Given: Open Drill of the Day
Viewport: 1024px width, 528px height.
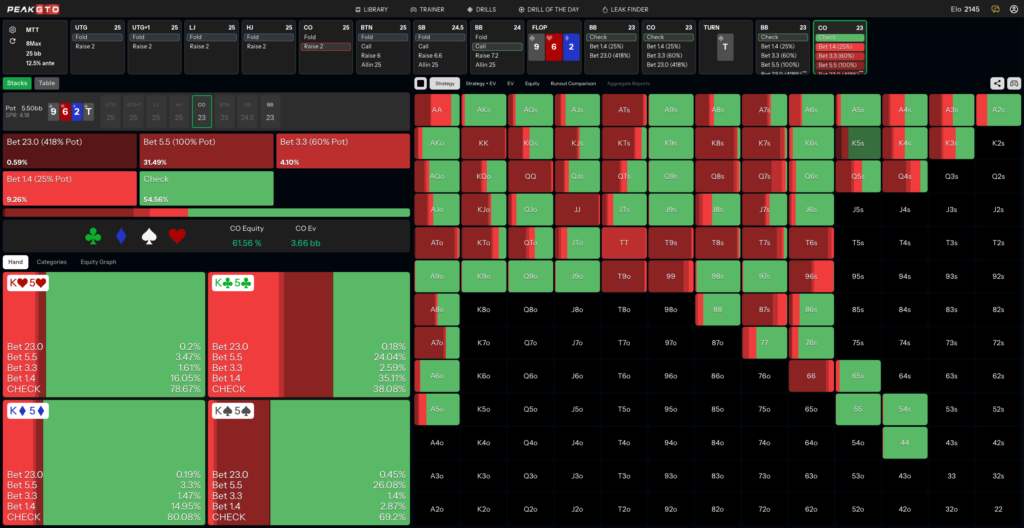Looking at the screenshot, I should [549, 9].
